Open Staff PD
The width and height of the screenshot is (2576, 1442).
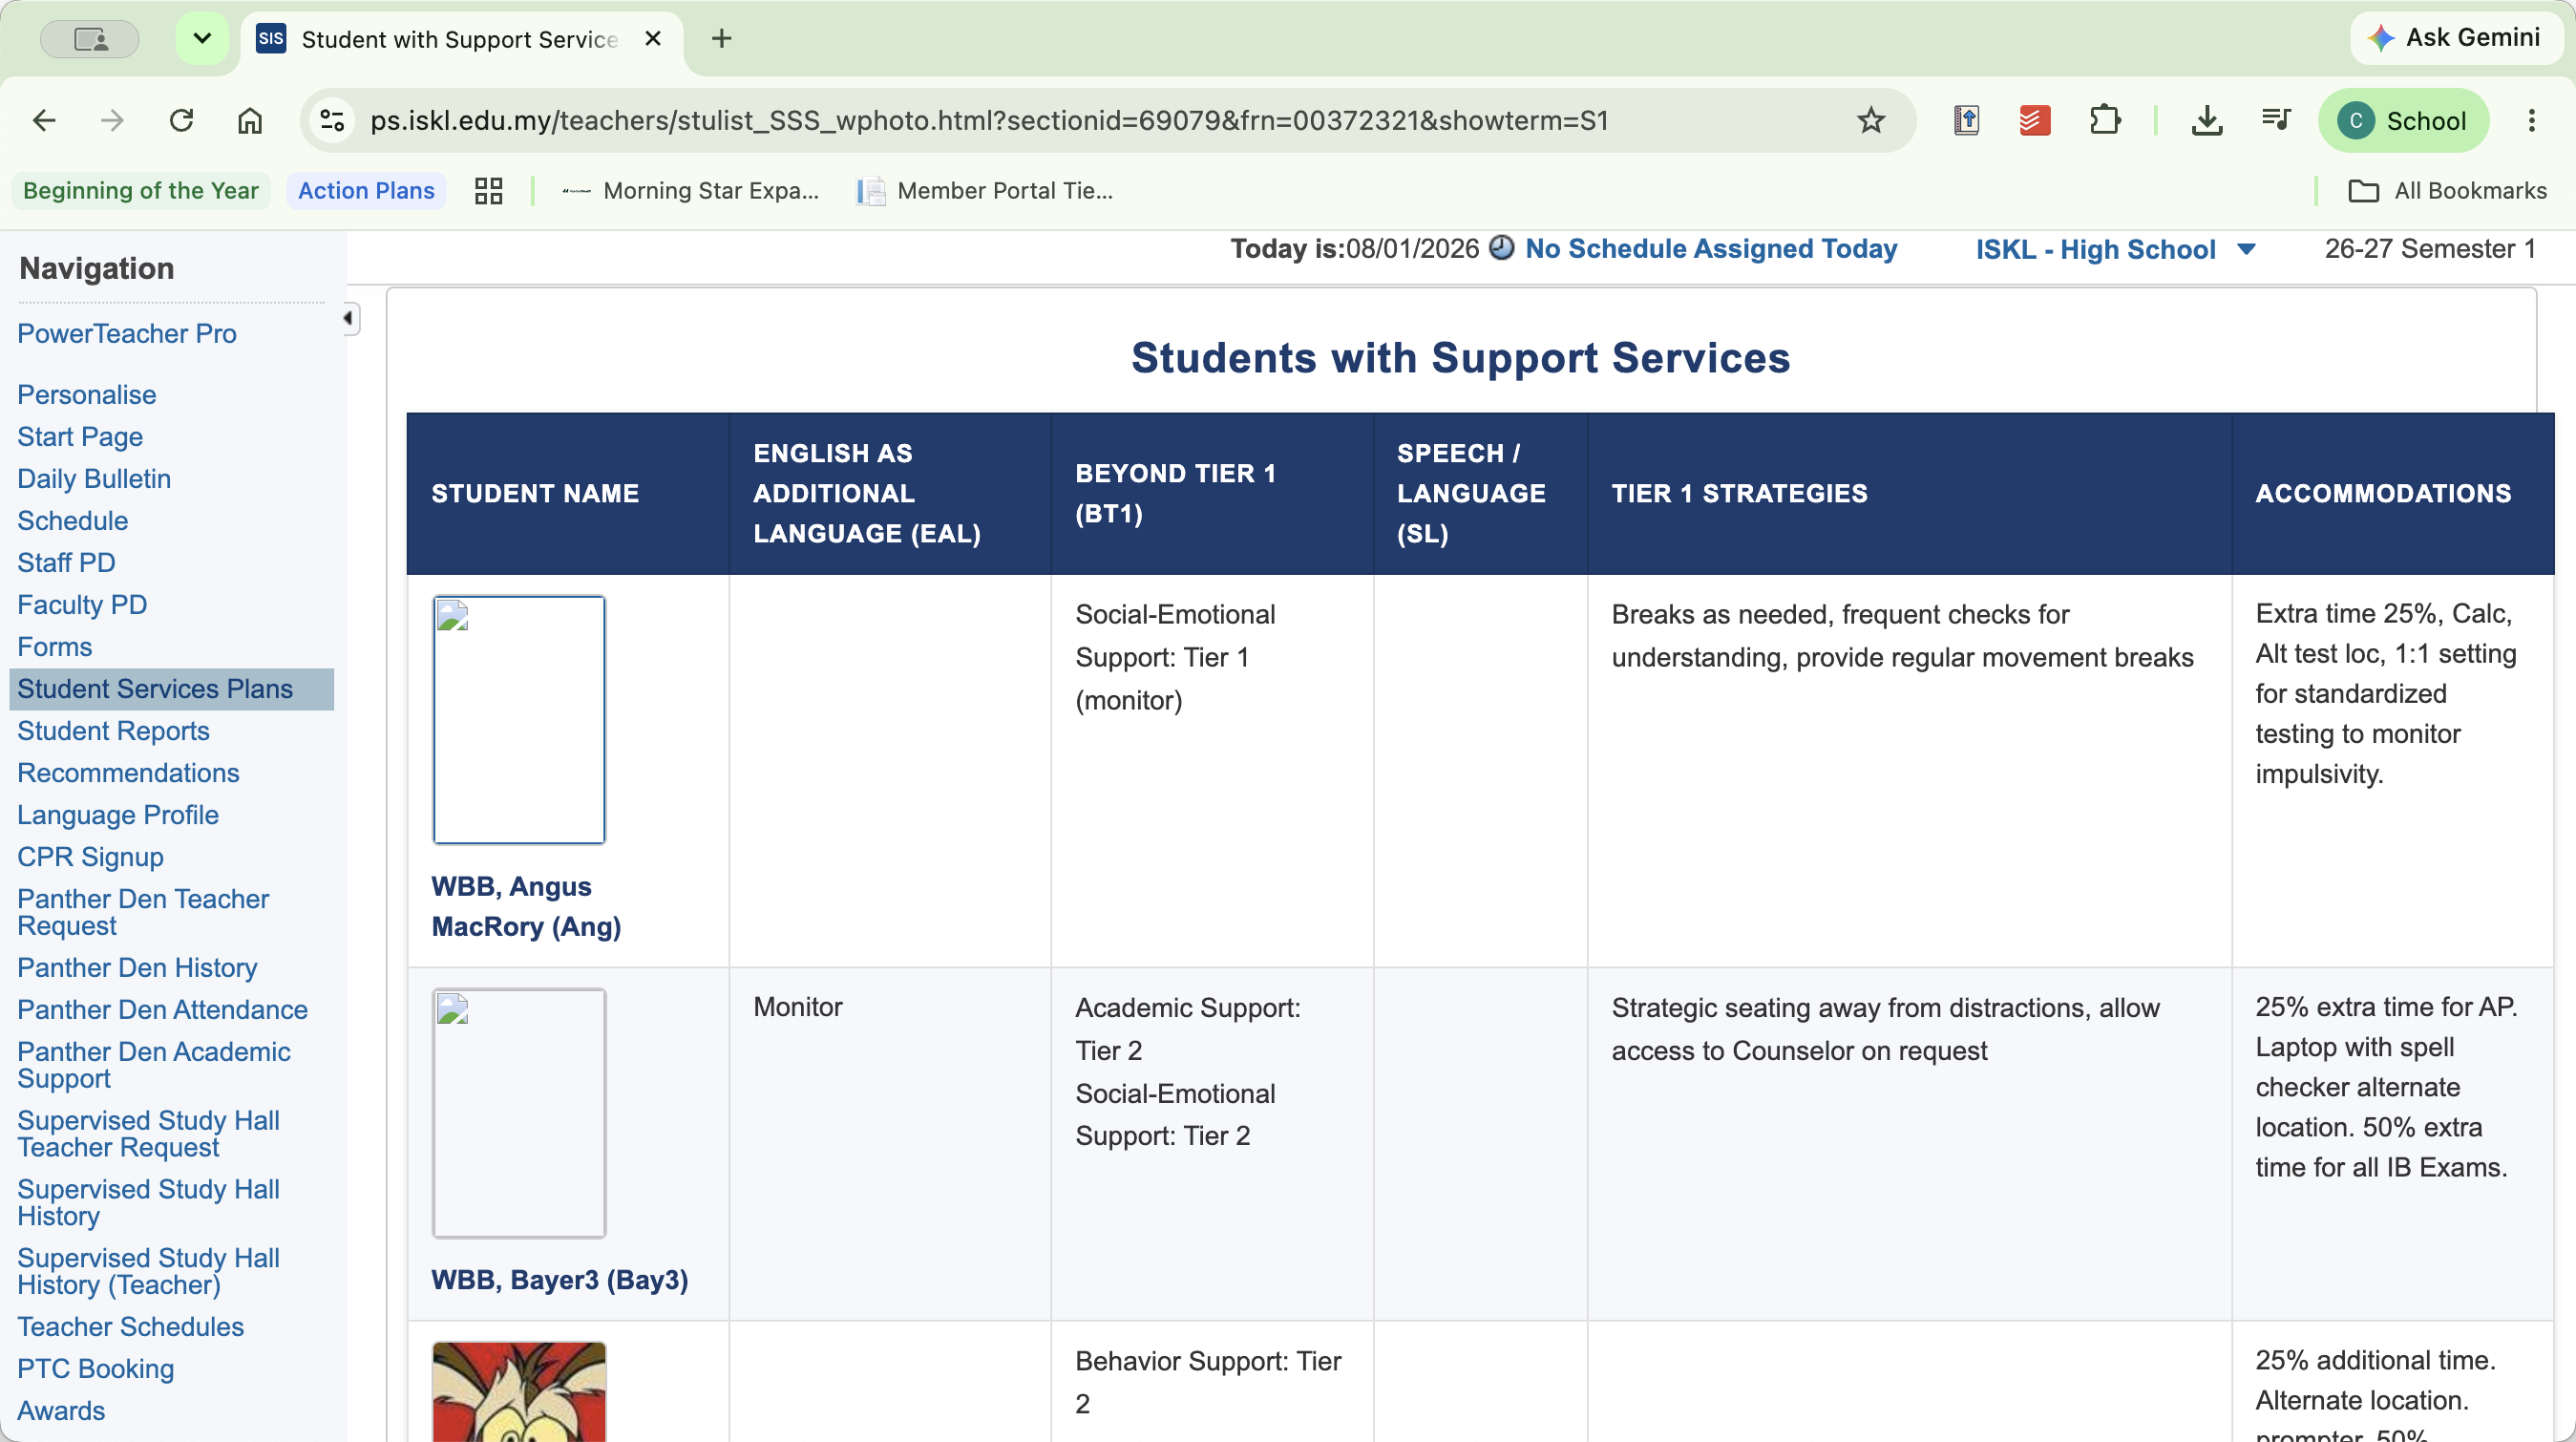tap(66, 563)
